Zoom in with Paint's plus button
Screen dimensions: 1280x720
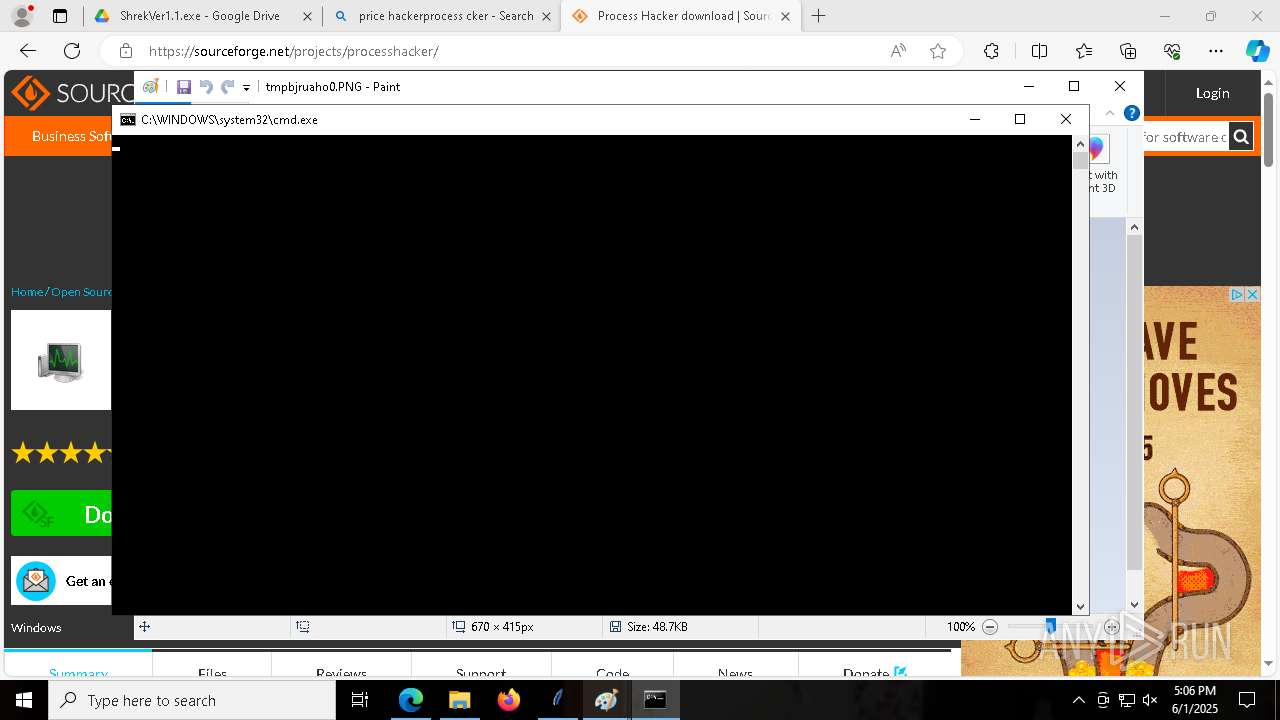click(1111, 627)
